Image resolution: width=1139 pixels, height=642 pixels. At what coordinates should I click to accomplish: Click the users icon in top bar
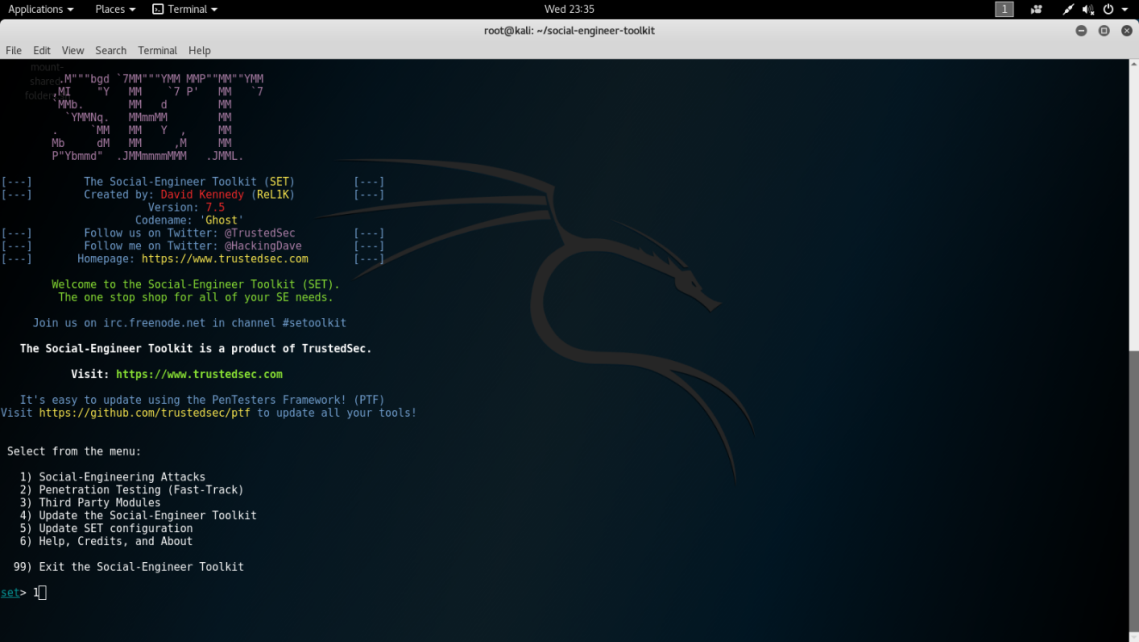click(1036, 9)
